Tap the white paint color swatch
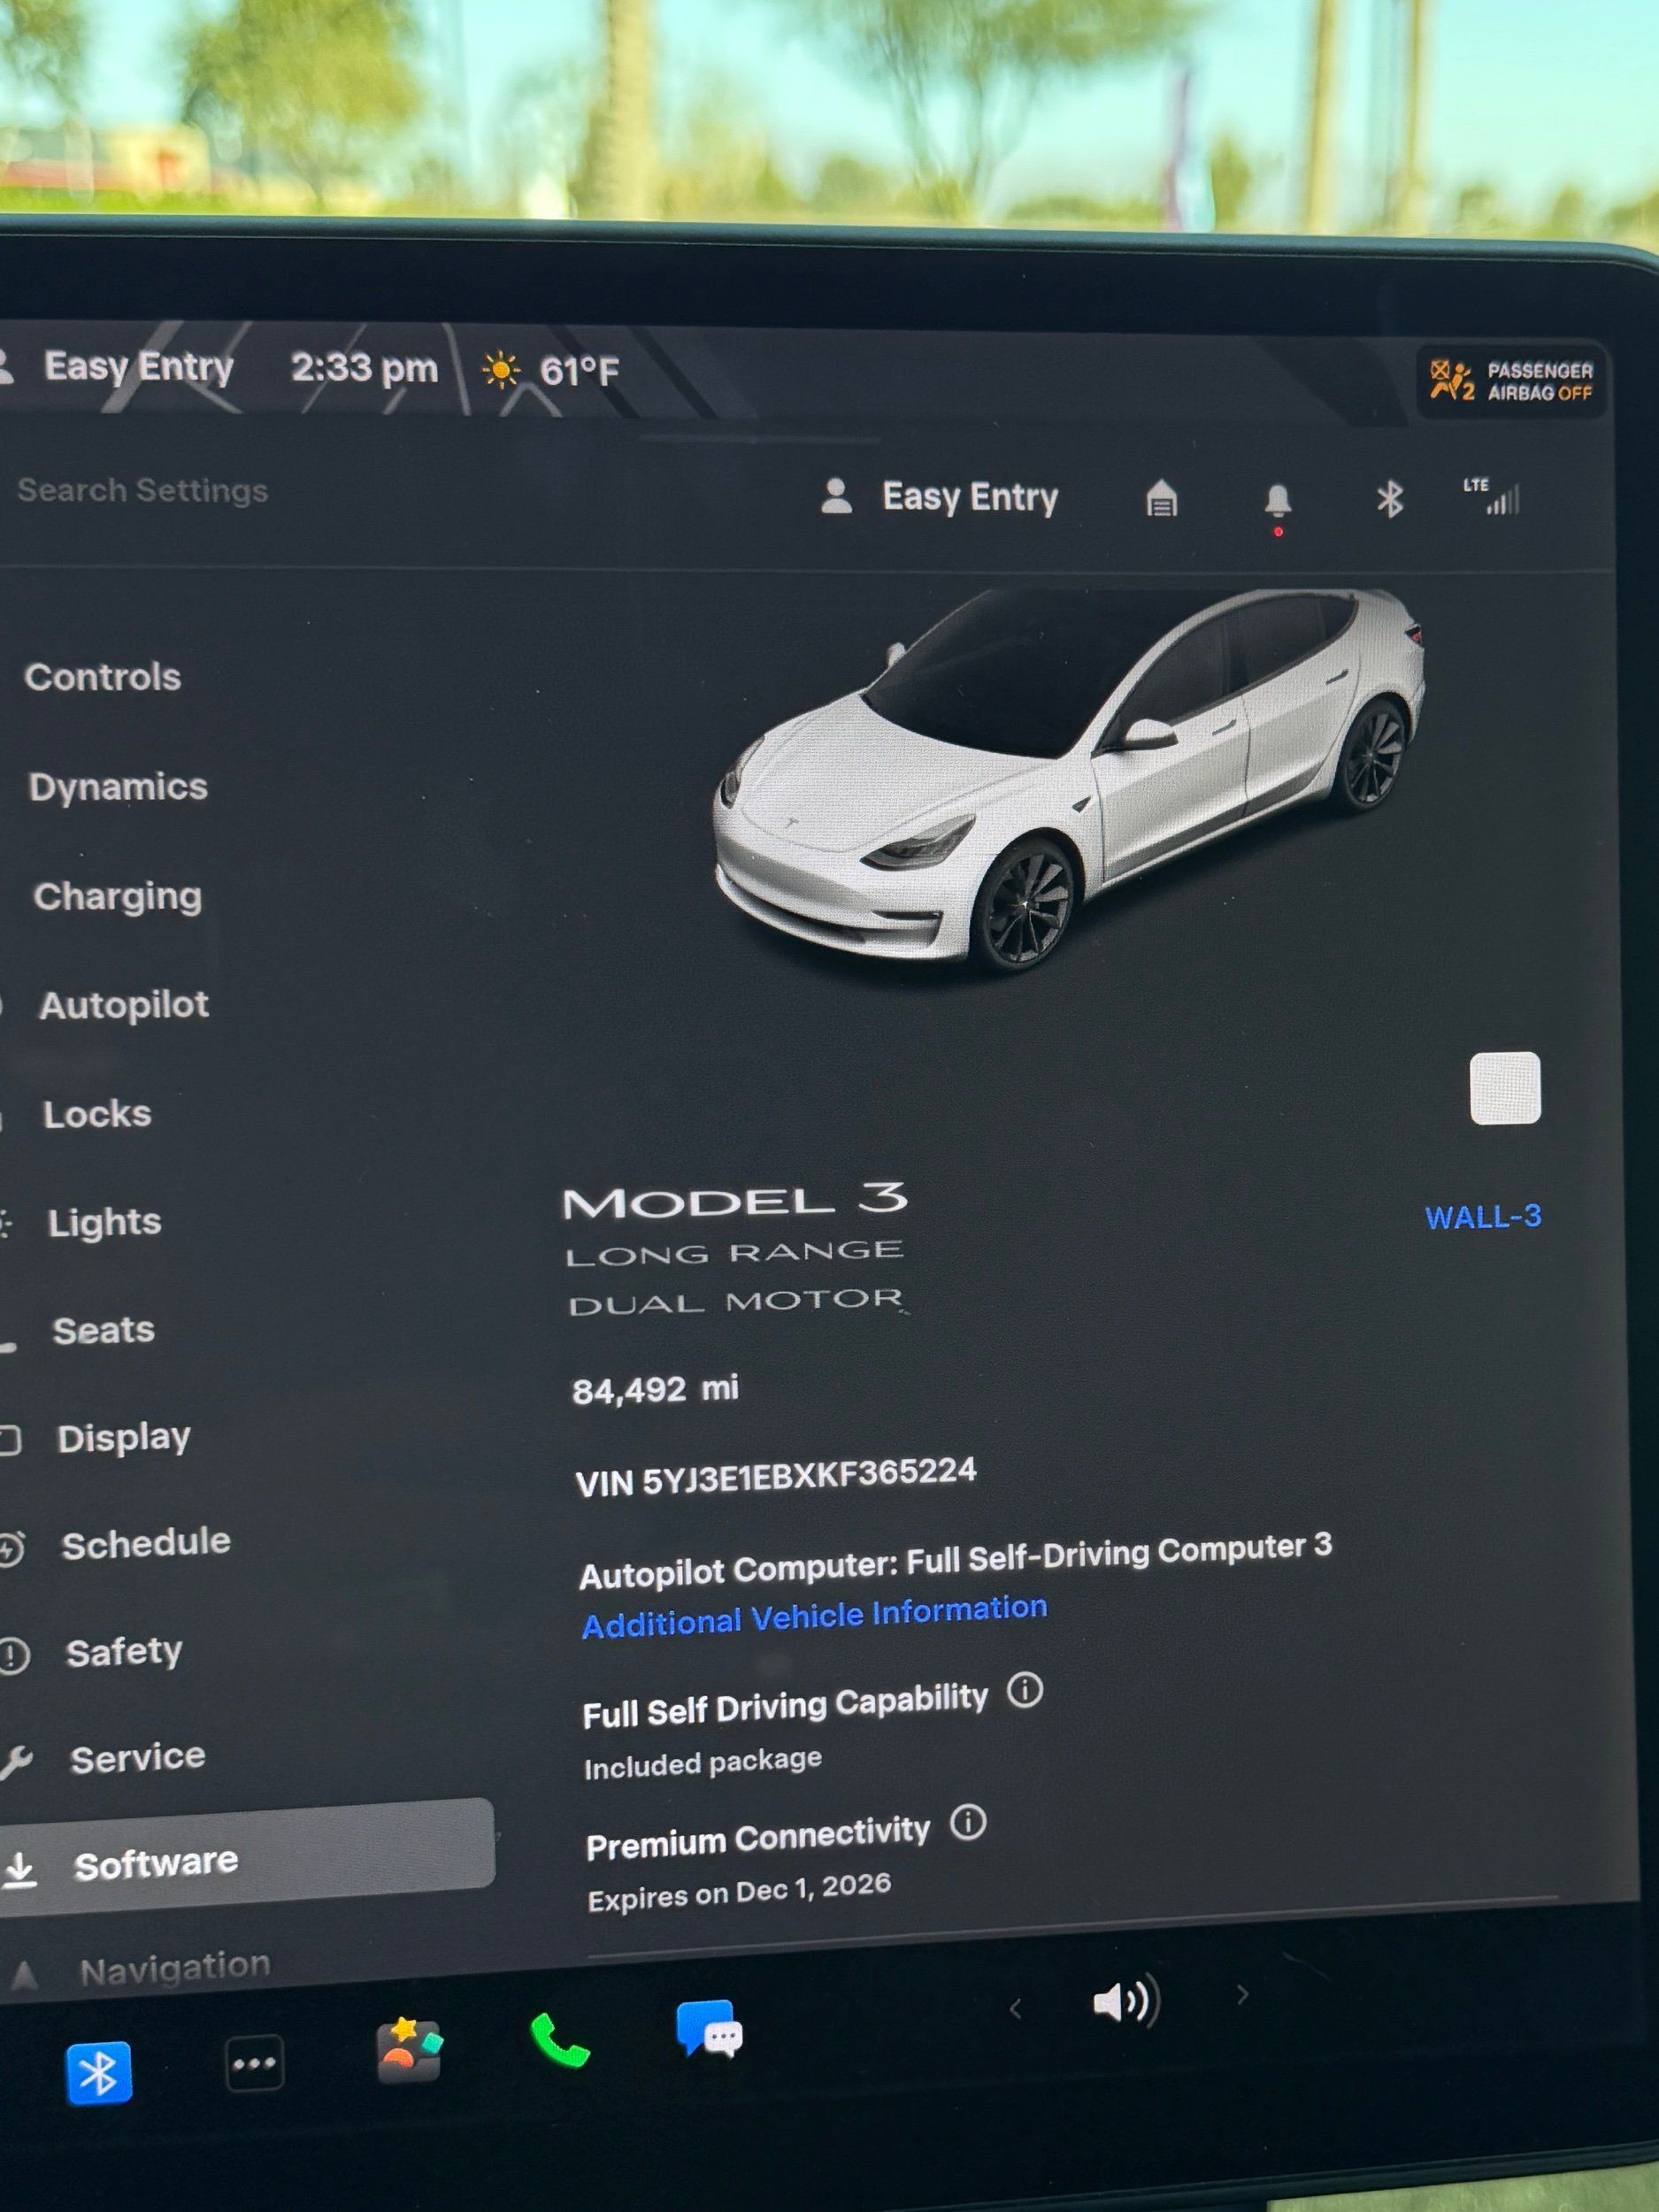 pyautogui.click(x=1504, y=1088)
